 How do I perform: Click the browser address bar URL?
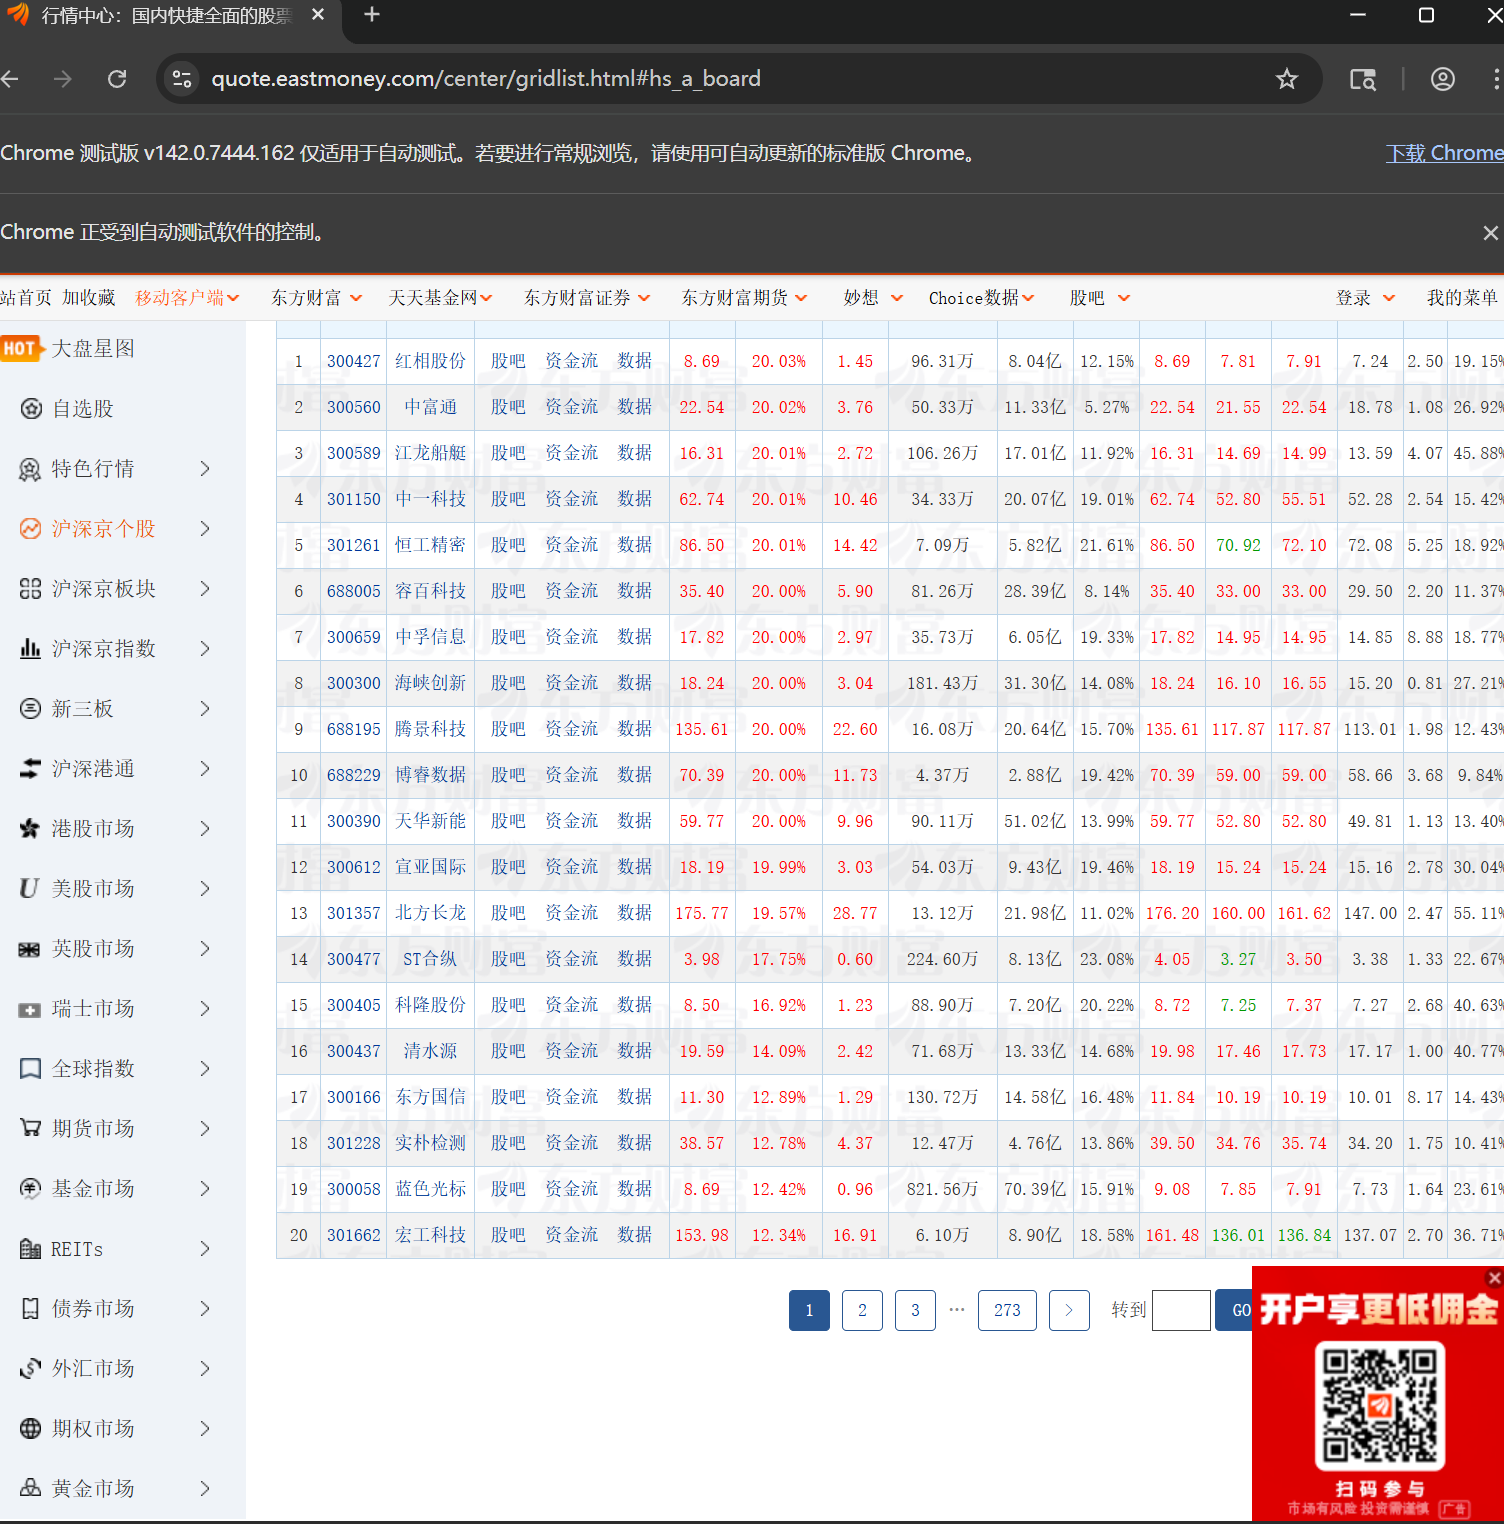point(486,79)
